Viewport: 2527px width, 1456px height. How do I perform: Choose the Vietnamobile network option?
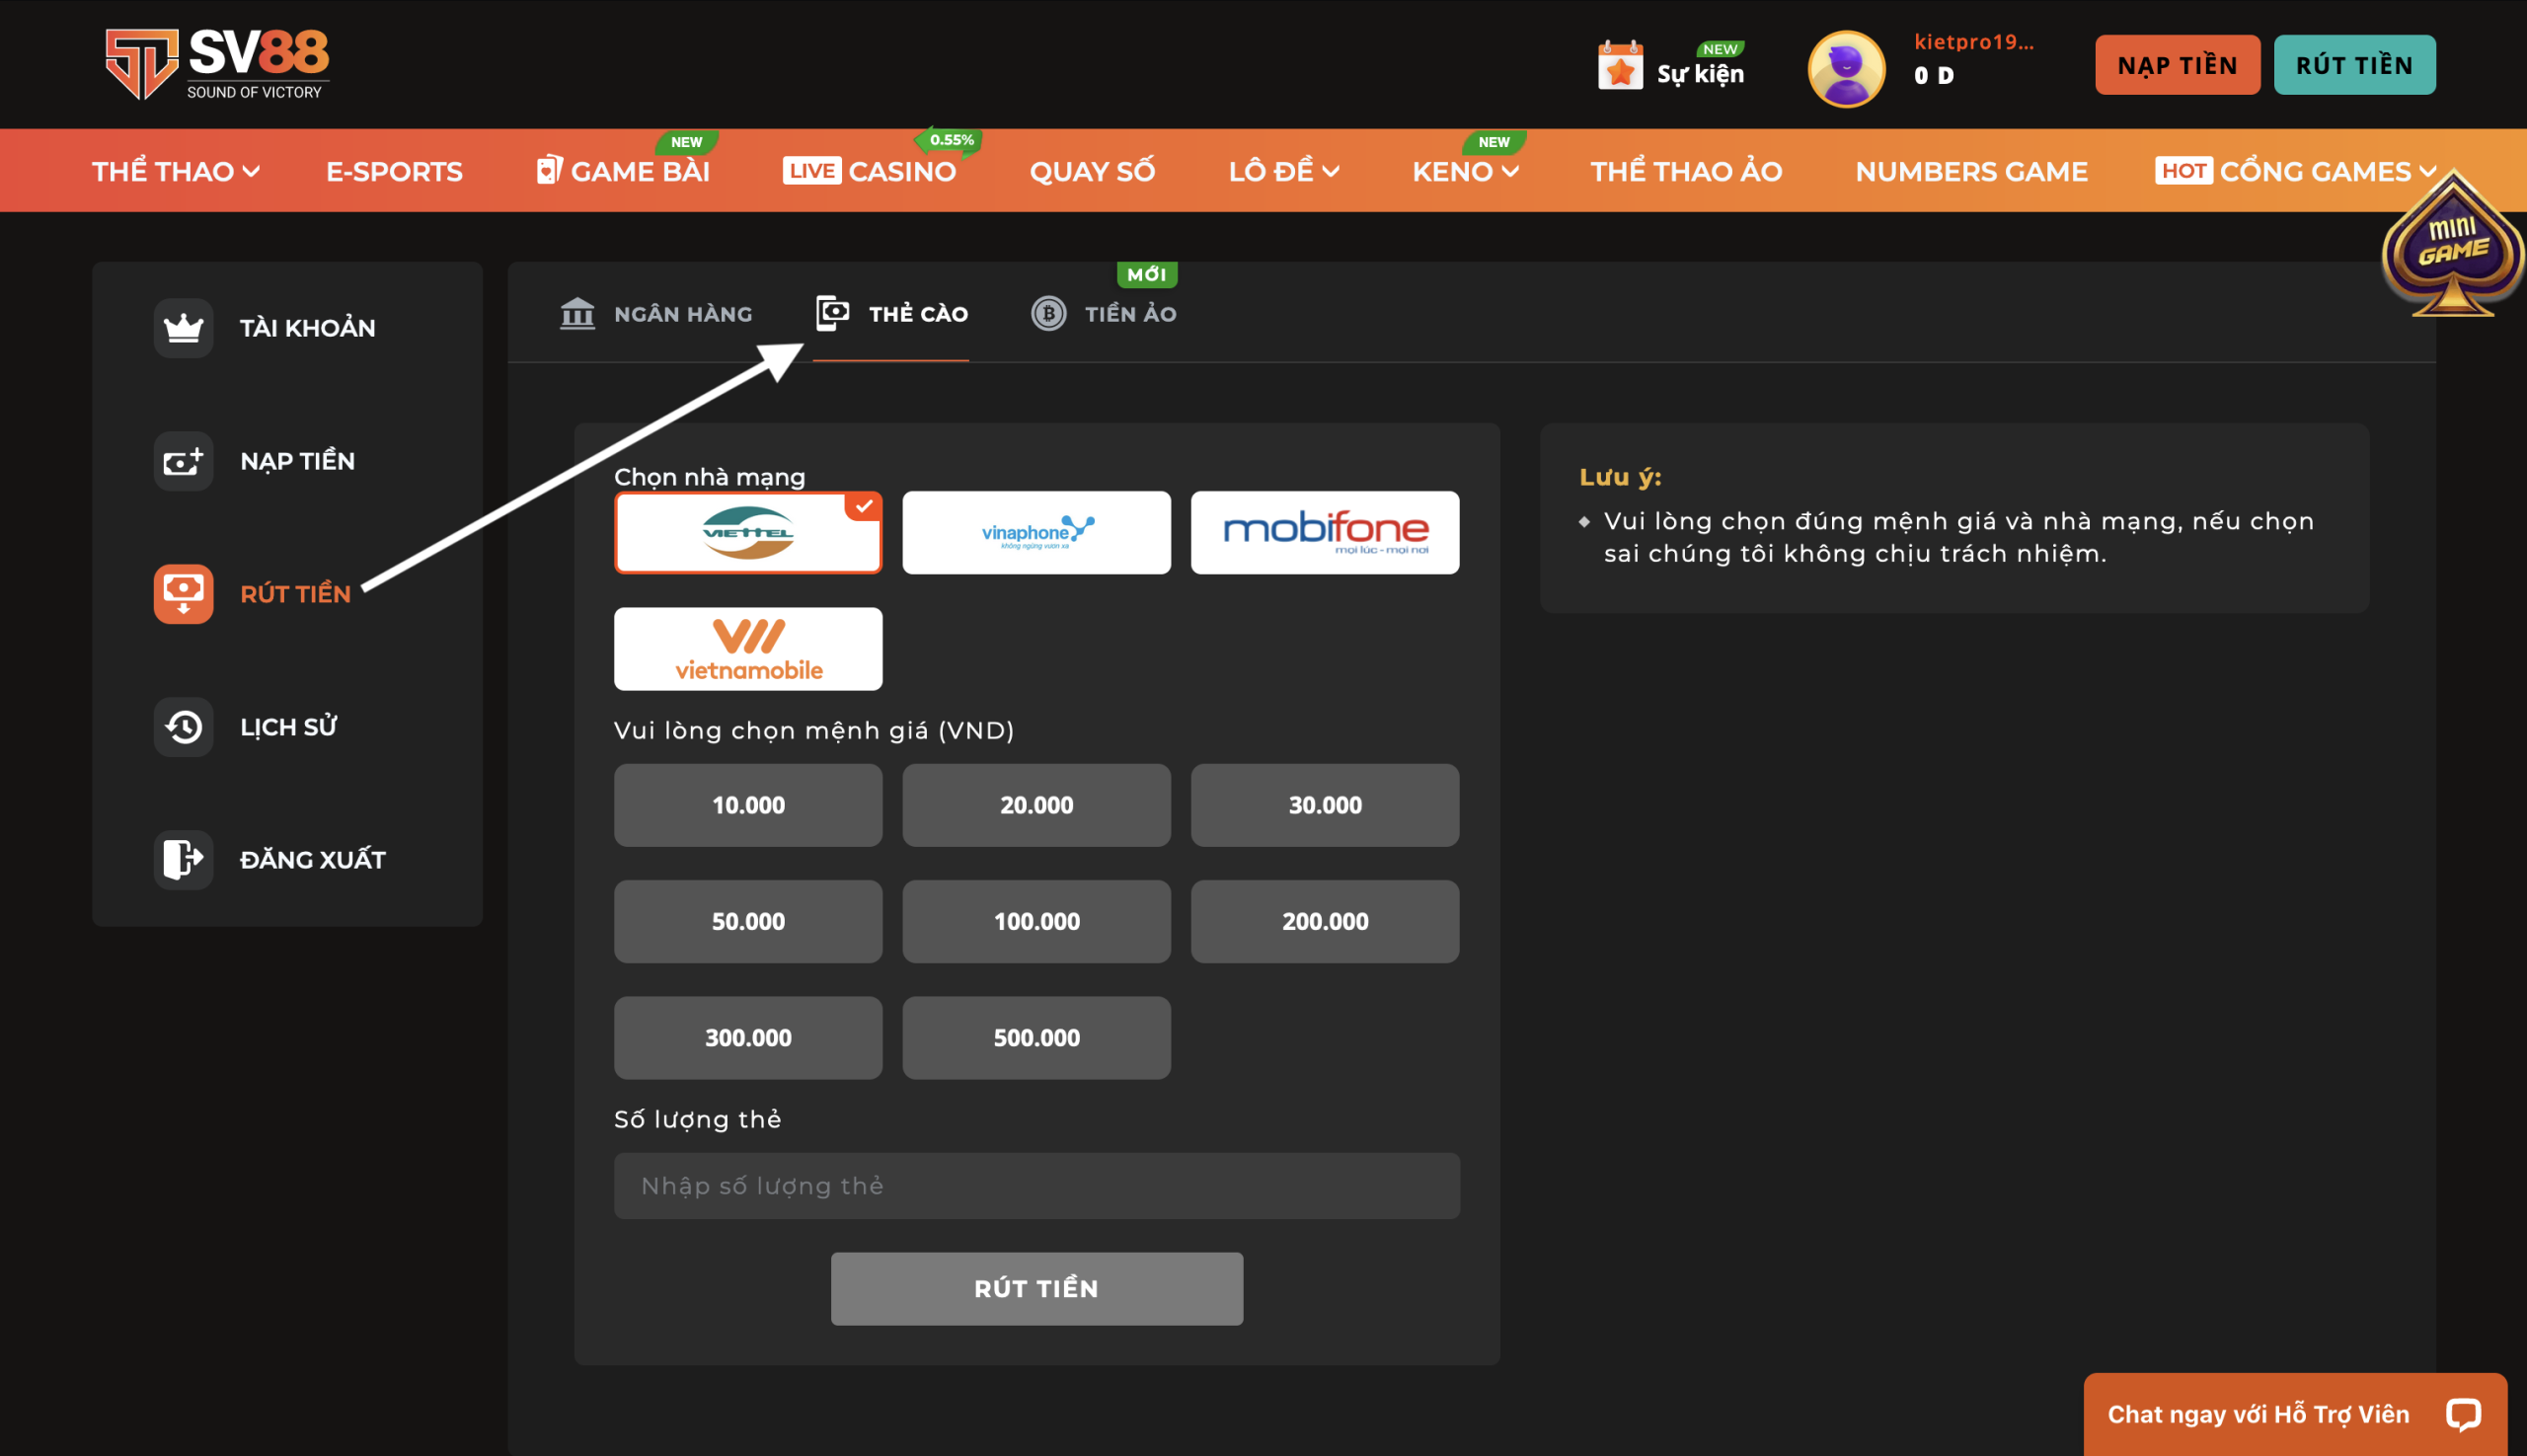[748, 649]
